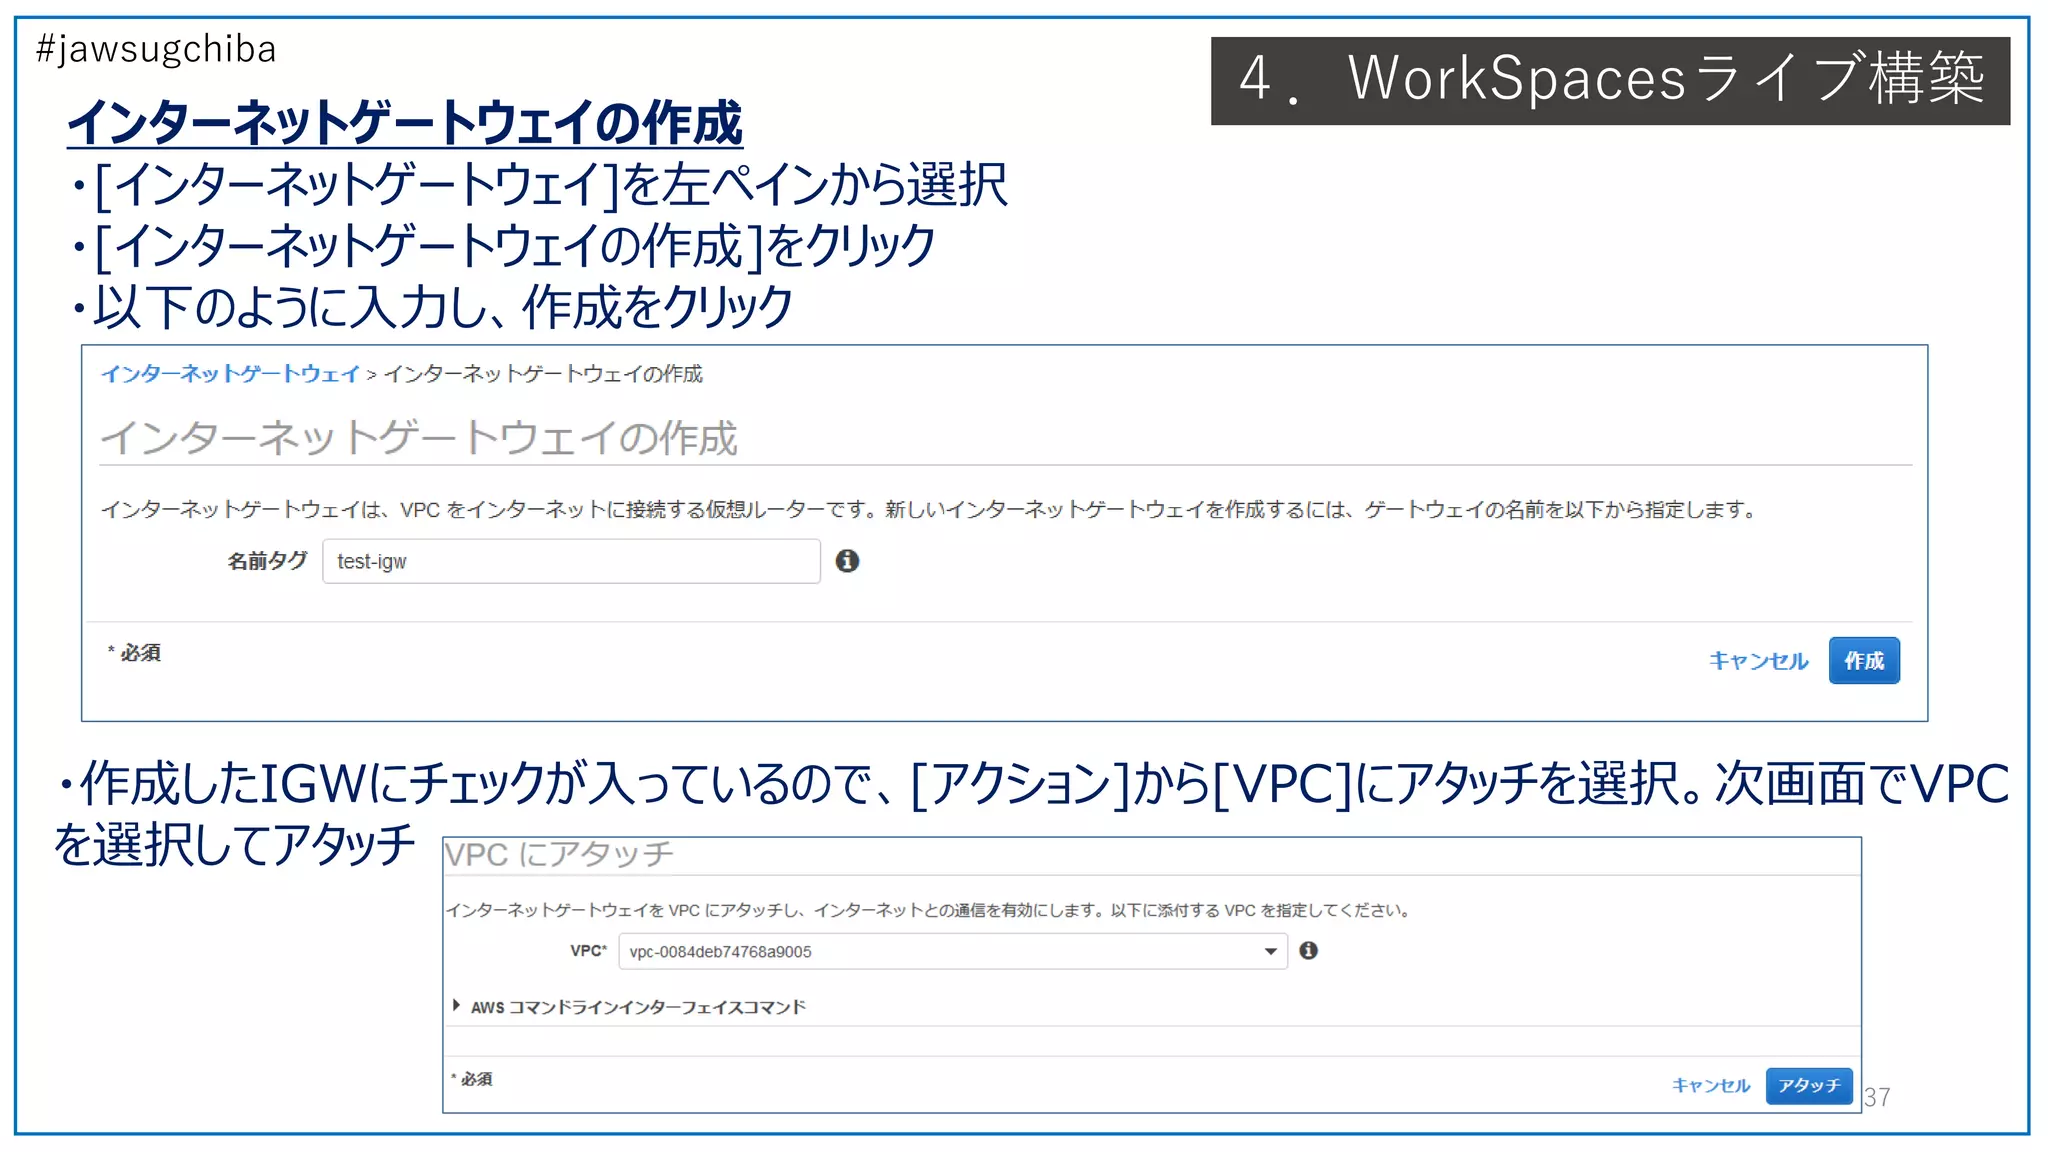The width and height of the screenshot is (2048, 1152).
Task: Click the grey インターネットゲートウェイの作成 form title
Action: [419, 438]
